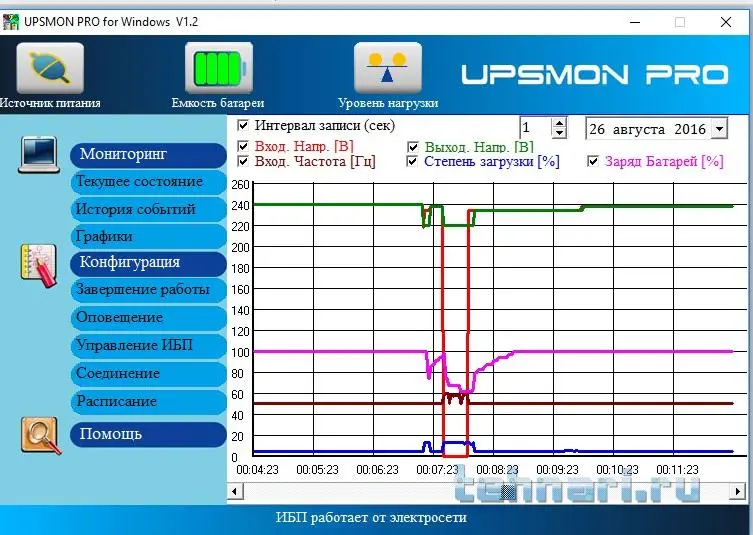Click the chart scrollbar left arrow

pos(235,491)
